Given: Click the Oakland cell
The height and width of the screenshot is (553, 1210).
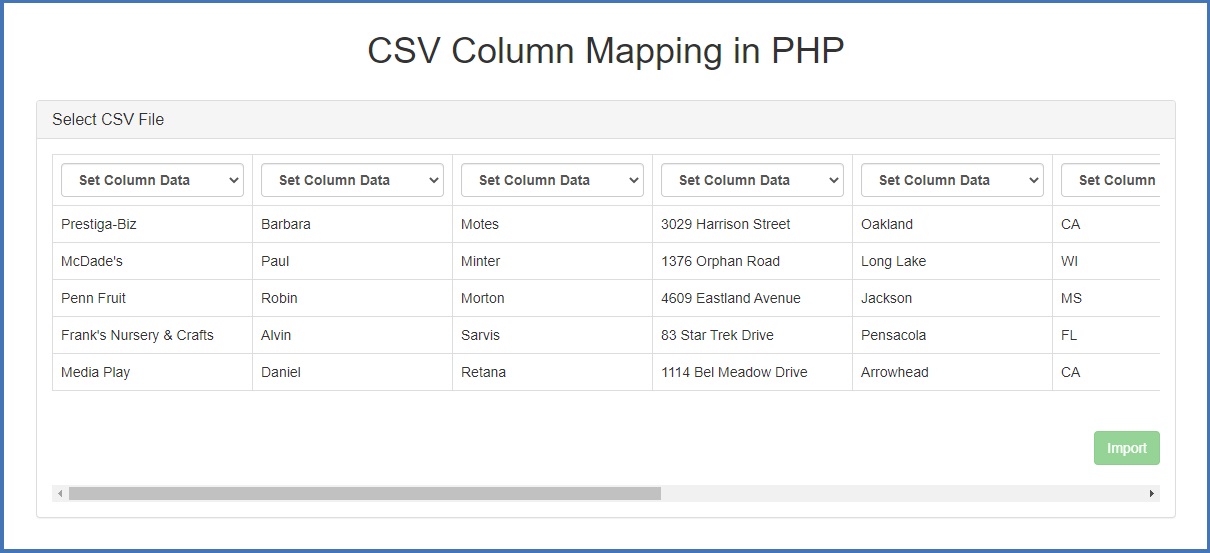Looking at the screenshot, I should pyautogui.click(x=952, y=224).
